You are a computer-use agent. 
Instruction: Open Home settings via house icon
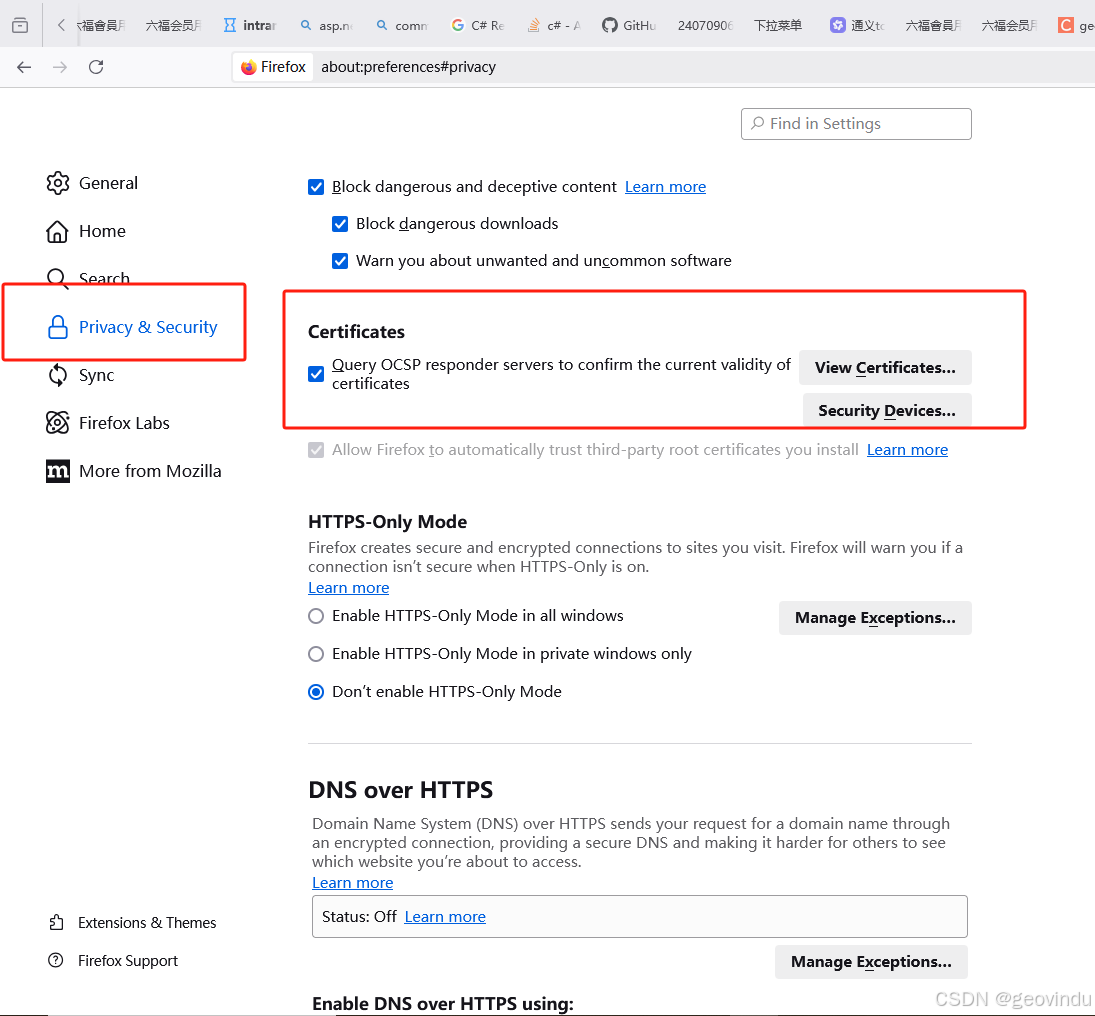tap(58, 231)
